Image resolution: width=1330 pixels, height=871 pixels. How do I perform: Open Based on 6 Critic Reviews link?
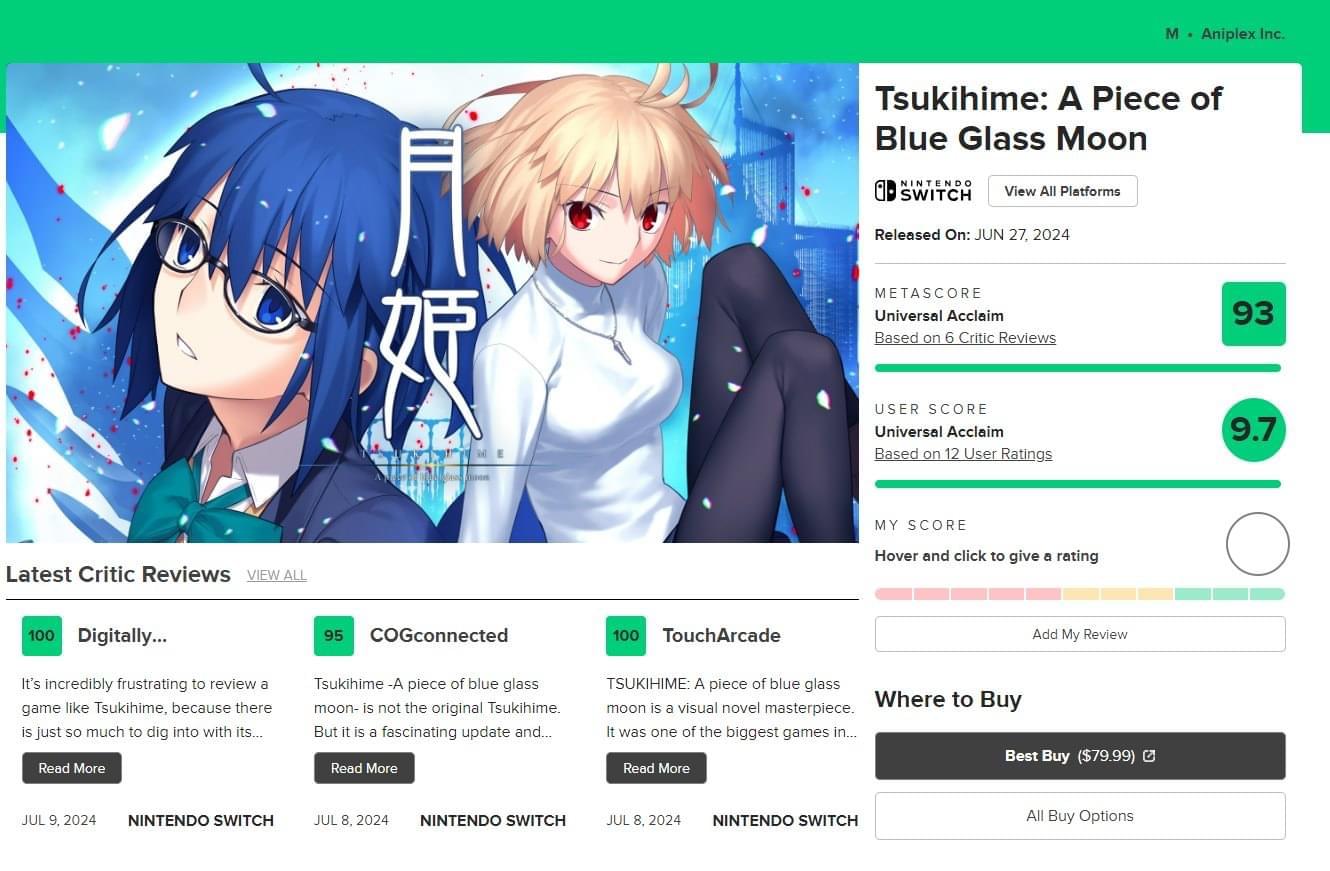pos(965,338)
